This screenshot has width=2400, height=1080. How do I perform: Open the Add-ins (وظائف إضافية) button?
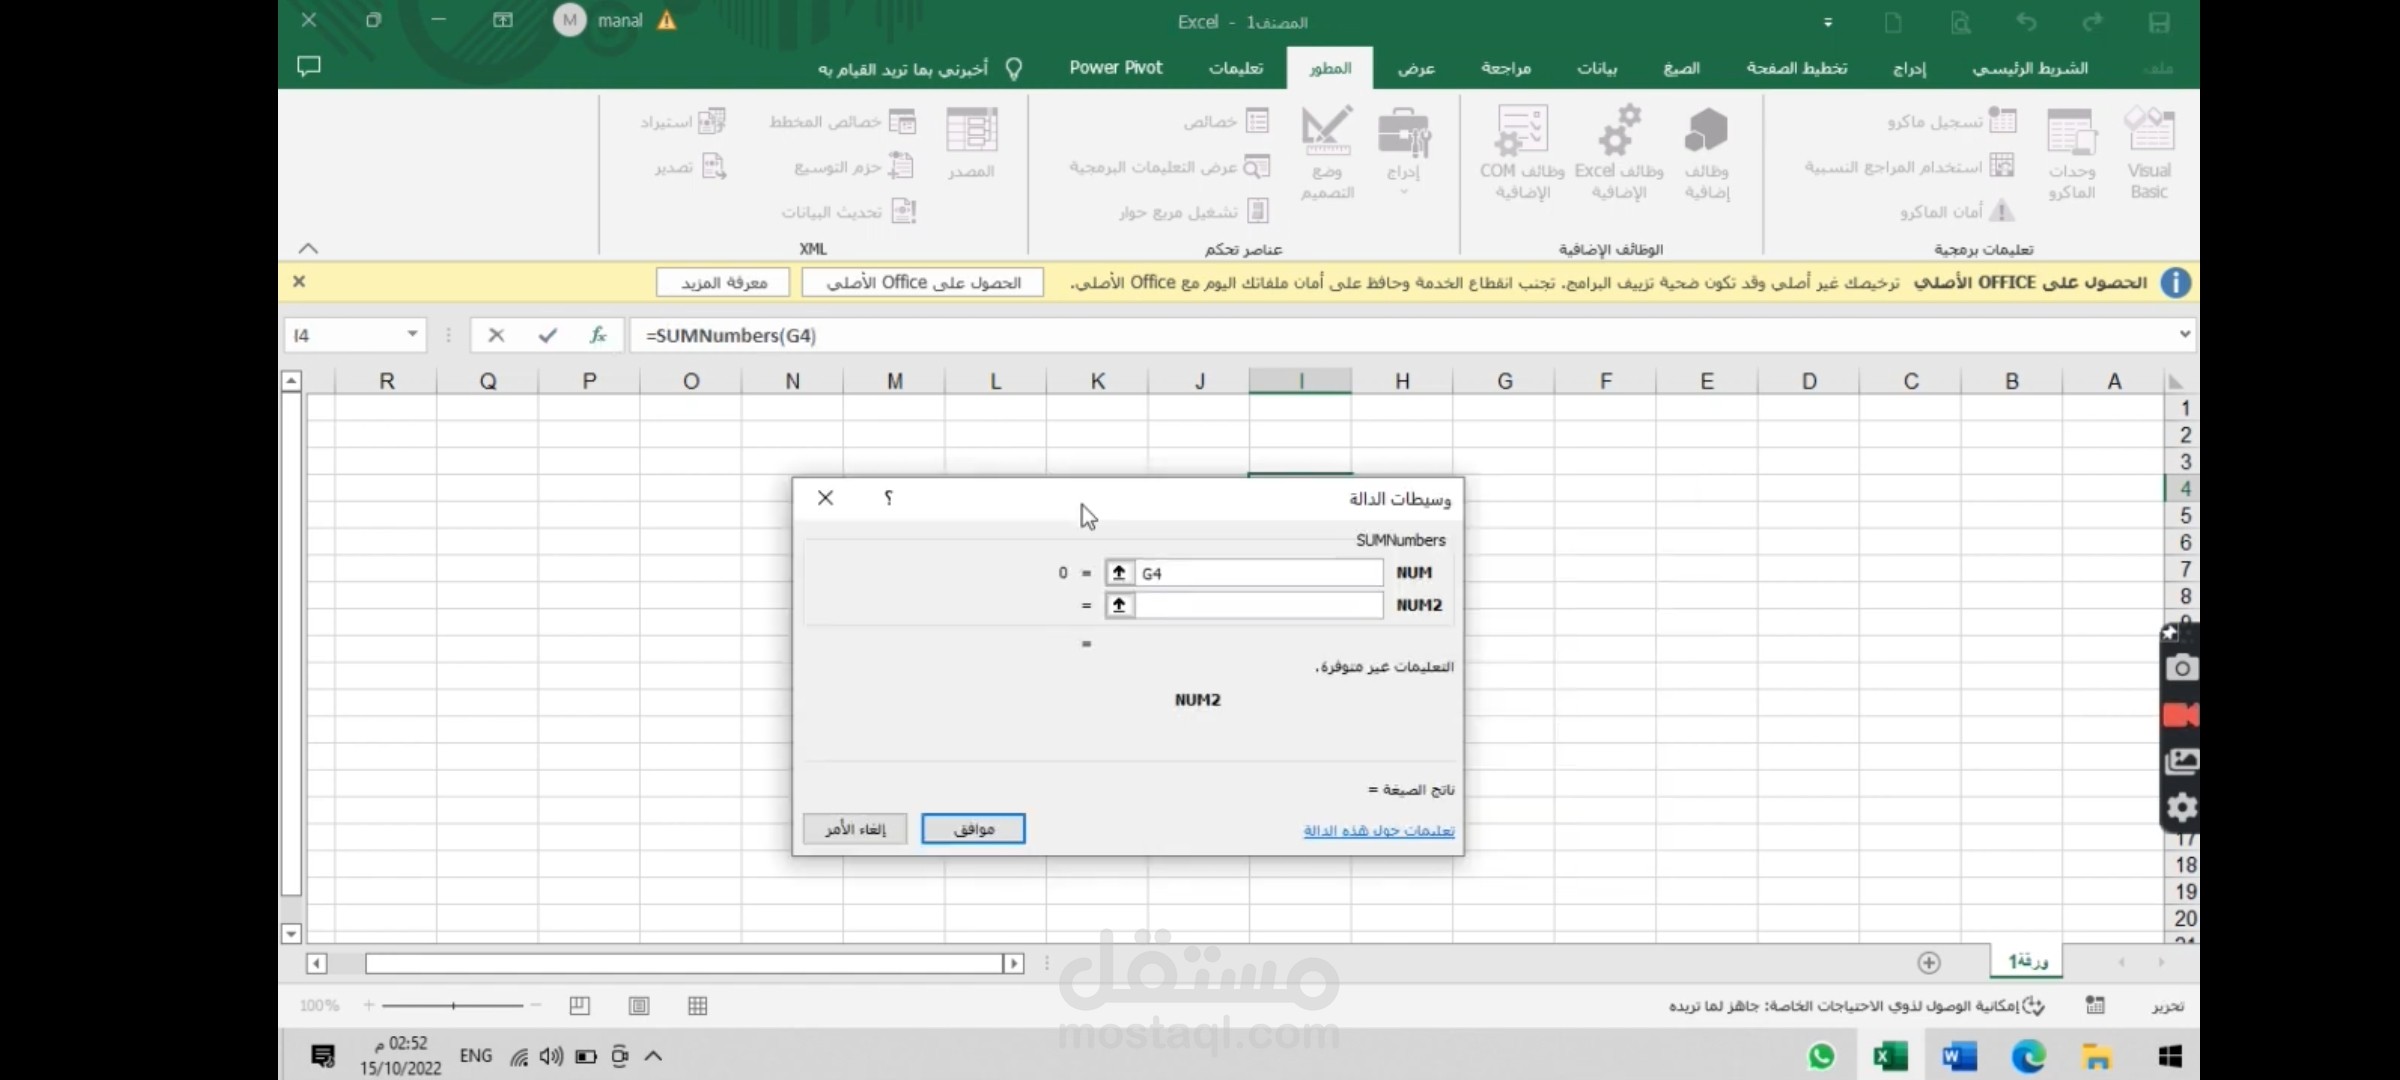[x=1706, y=154]
